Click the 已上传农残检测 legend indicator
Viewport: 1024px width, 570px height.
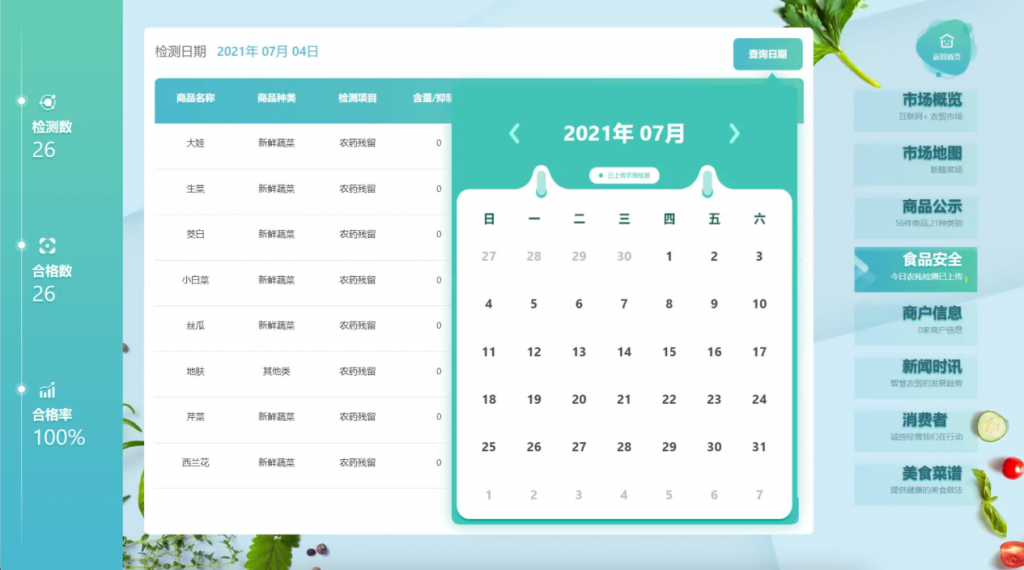pyautogui.click(x=623, y=176)
